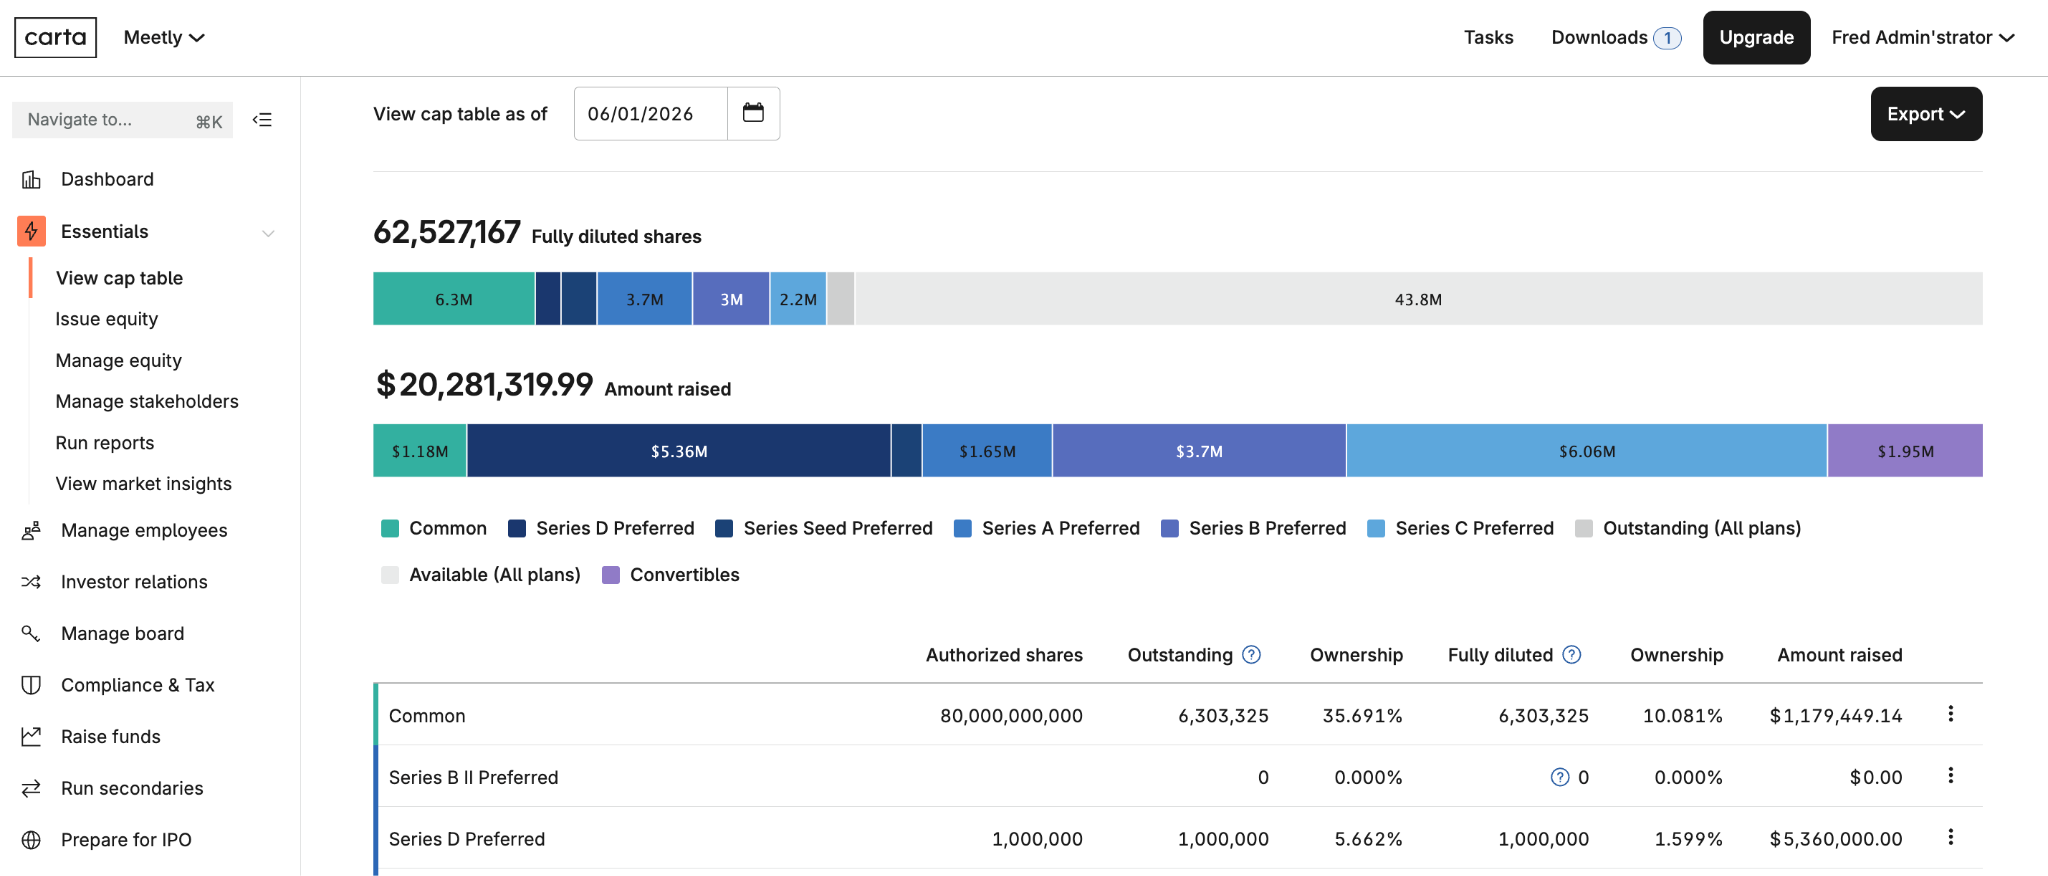Click the Common legend color swatch
Viewport: 2048px width, 876px height.
[x=390, y=528]
